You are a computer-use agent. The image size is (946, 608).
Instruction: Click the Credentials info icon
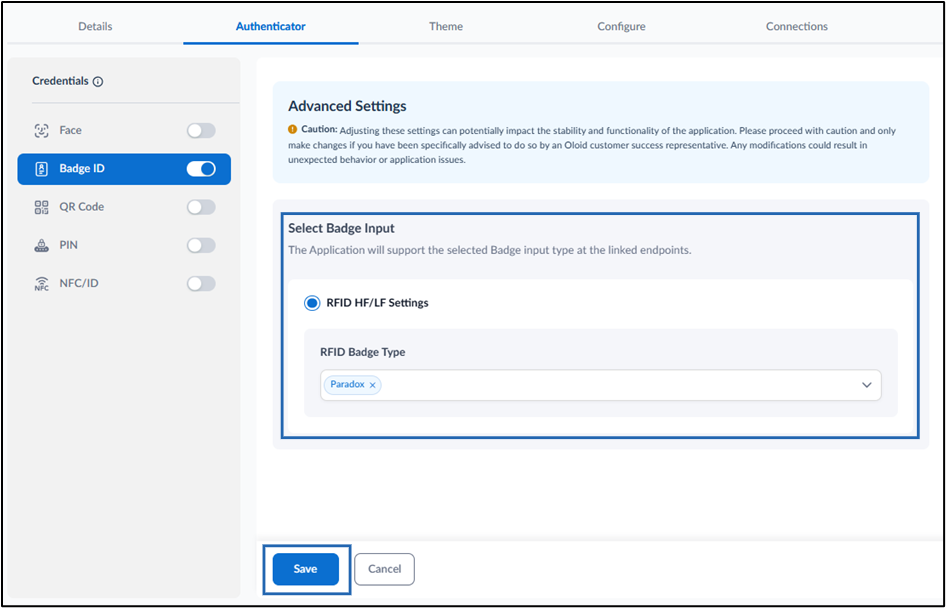pos(98,81)
